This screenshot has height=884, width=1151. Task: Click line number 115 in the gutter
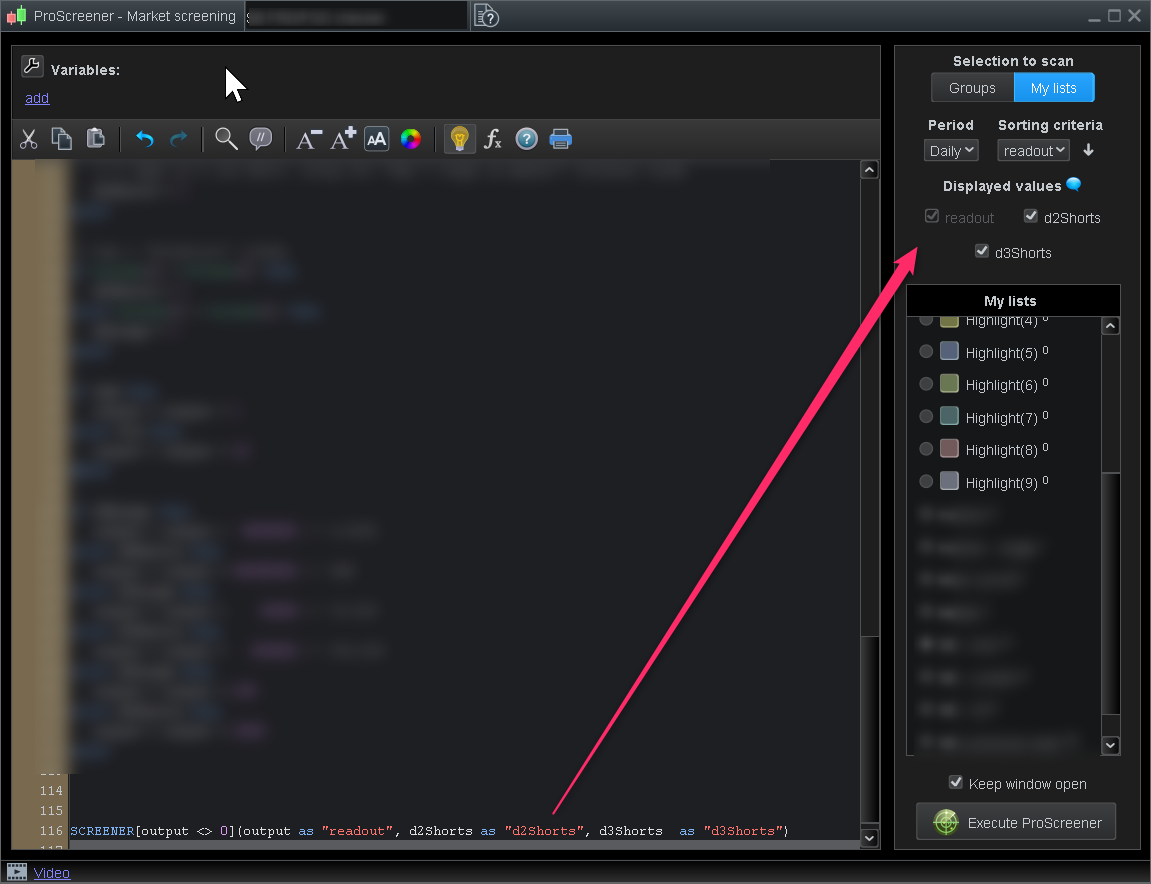51,811
